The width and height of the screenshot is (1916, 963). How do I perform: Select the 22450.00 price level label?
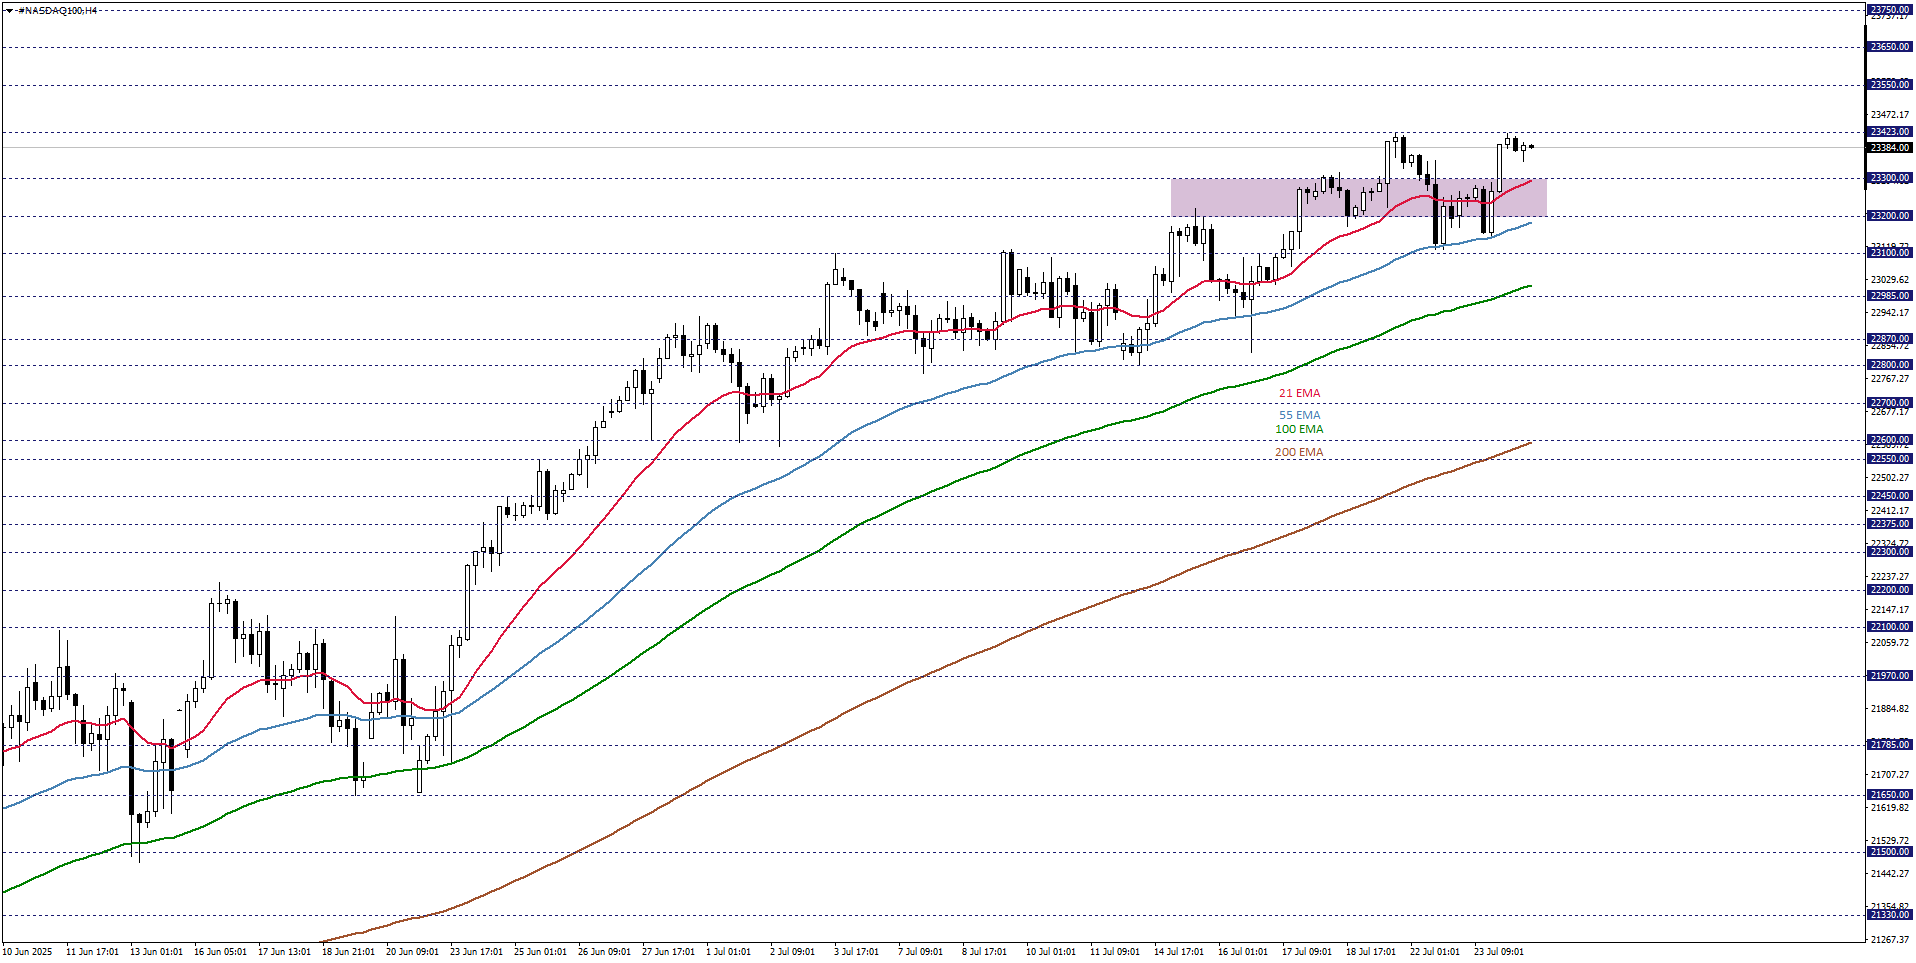(1889, 496)
